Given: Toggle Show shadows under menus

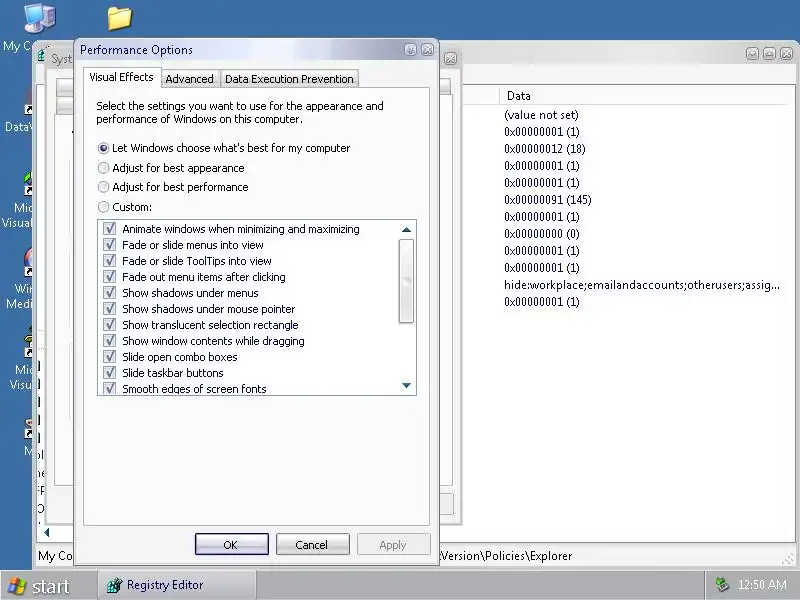Looking at the screenshot, I should (x=109, y=292).
